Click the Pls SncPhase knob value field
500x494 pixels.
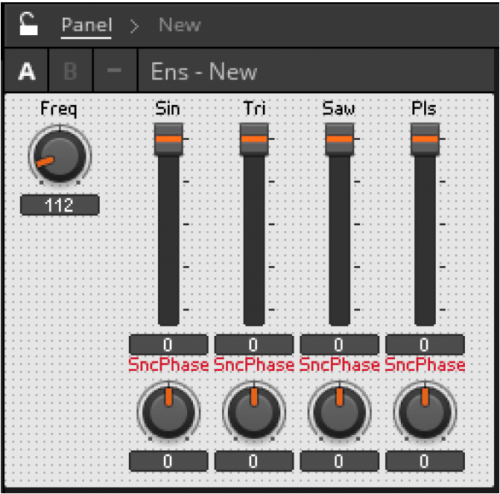click(425, 461)
